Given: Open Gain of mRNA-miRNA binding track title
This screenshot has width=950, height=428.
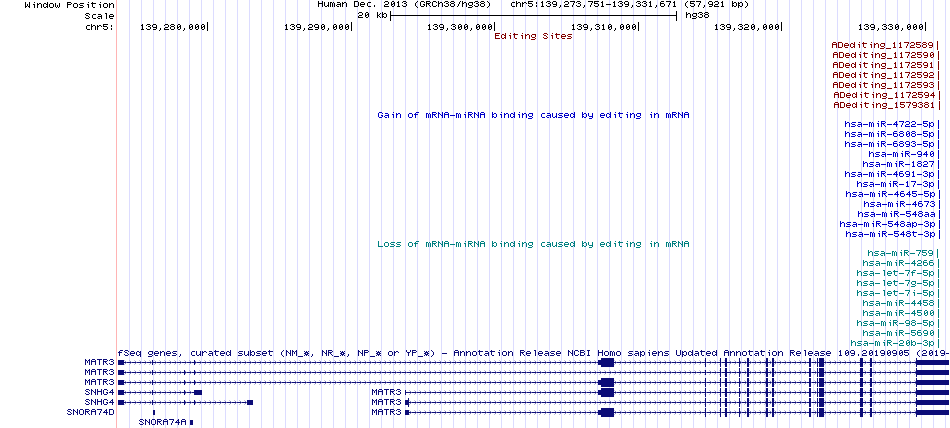Looking at the screenshot, I should pos(533,115).
